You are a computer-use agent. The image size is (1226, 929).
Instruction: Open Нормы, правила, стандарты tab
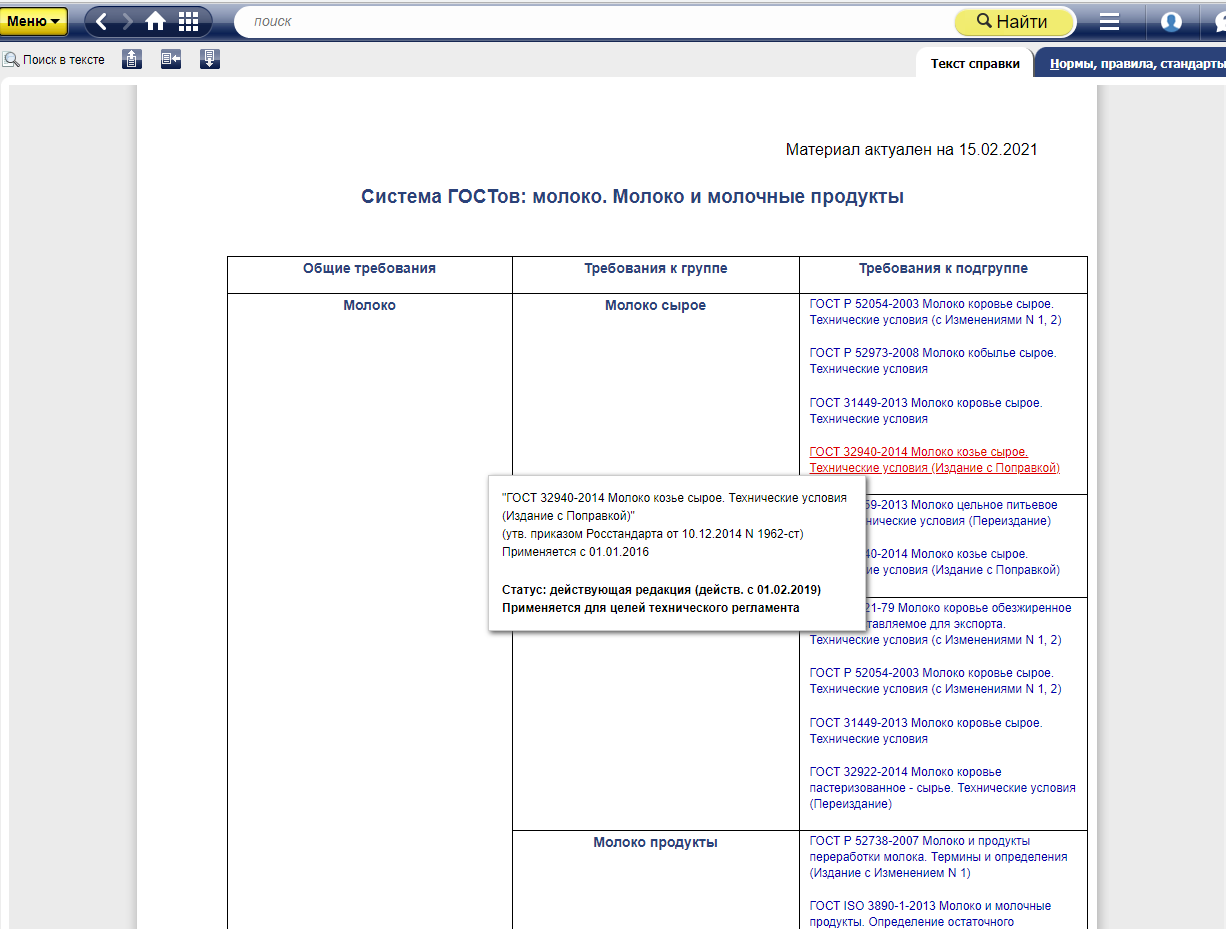1135,64
